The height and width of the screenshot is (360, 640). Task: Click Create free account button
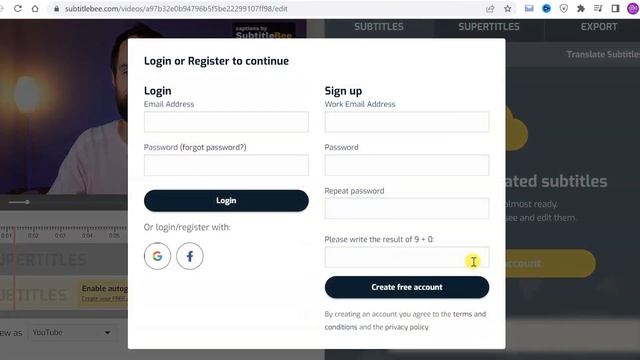(407, 287)
